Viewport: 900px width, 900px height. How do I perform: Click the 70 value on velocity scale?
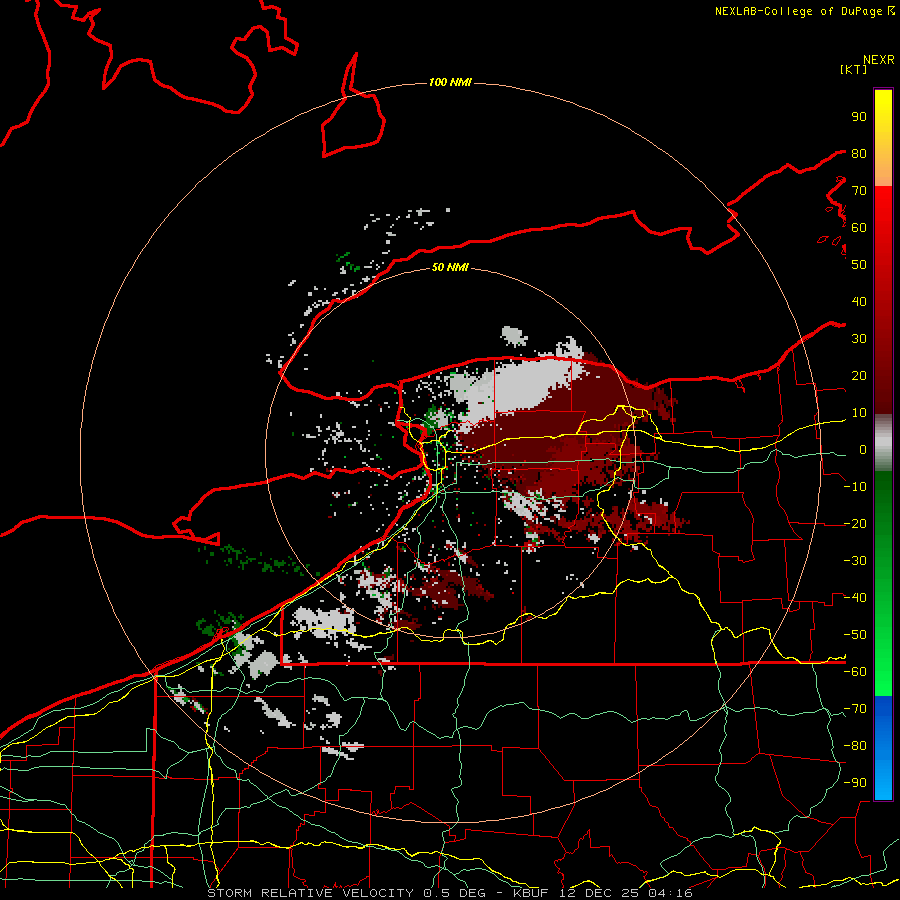coord(859,191)
